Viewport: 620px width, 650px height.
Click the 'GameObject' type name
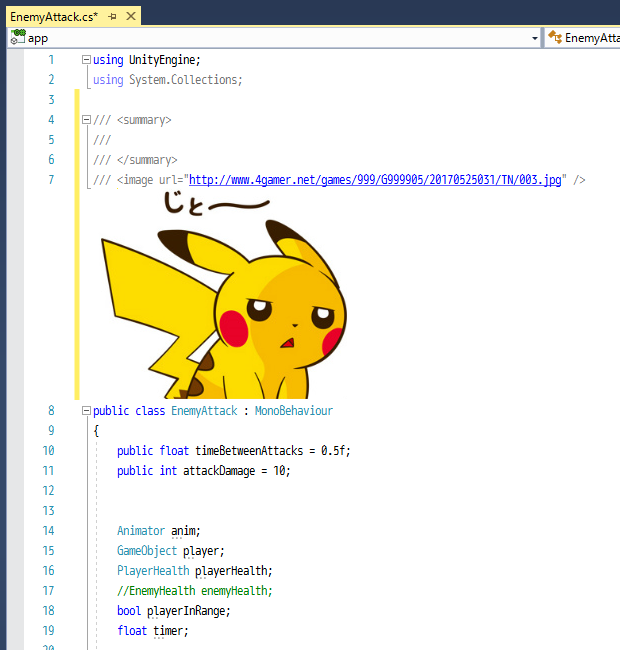tap(147, 551)
